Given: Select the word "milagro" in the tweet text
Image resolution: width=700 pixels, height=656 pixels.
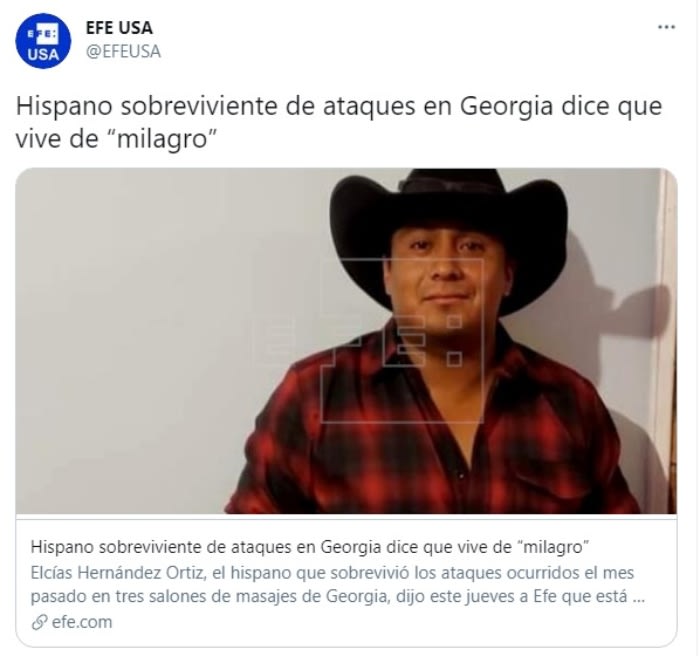Looking at the screenshot, I should coord(161,139).
